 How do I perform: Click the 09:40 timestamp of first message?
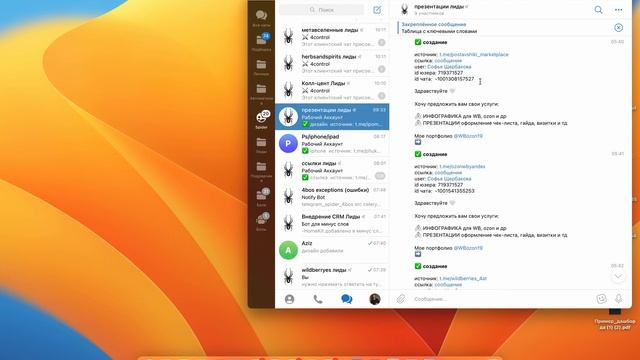(617, 42)
